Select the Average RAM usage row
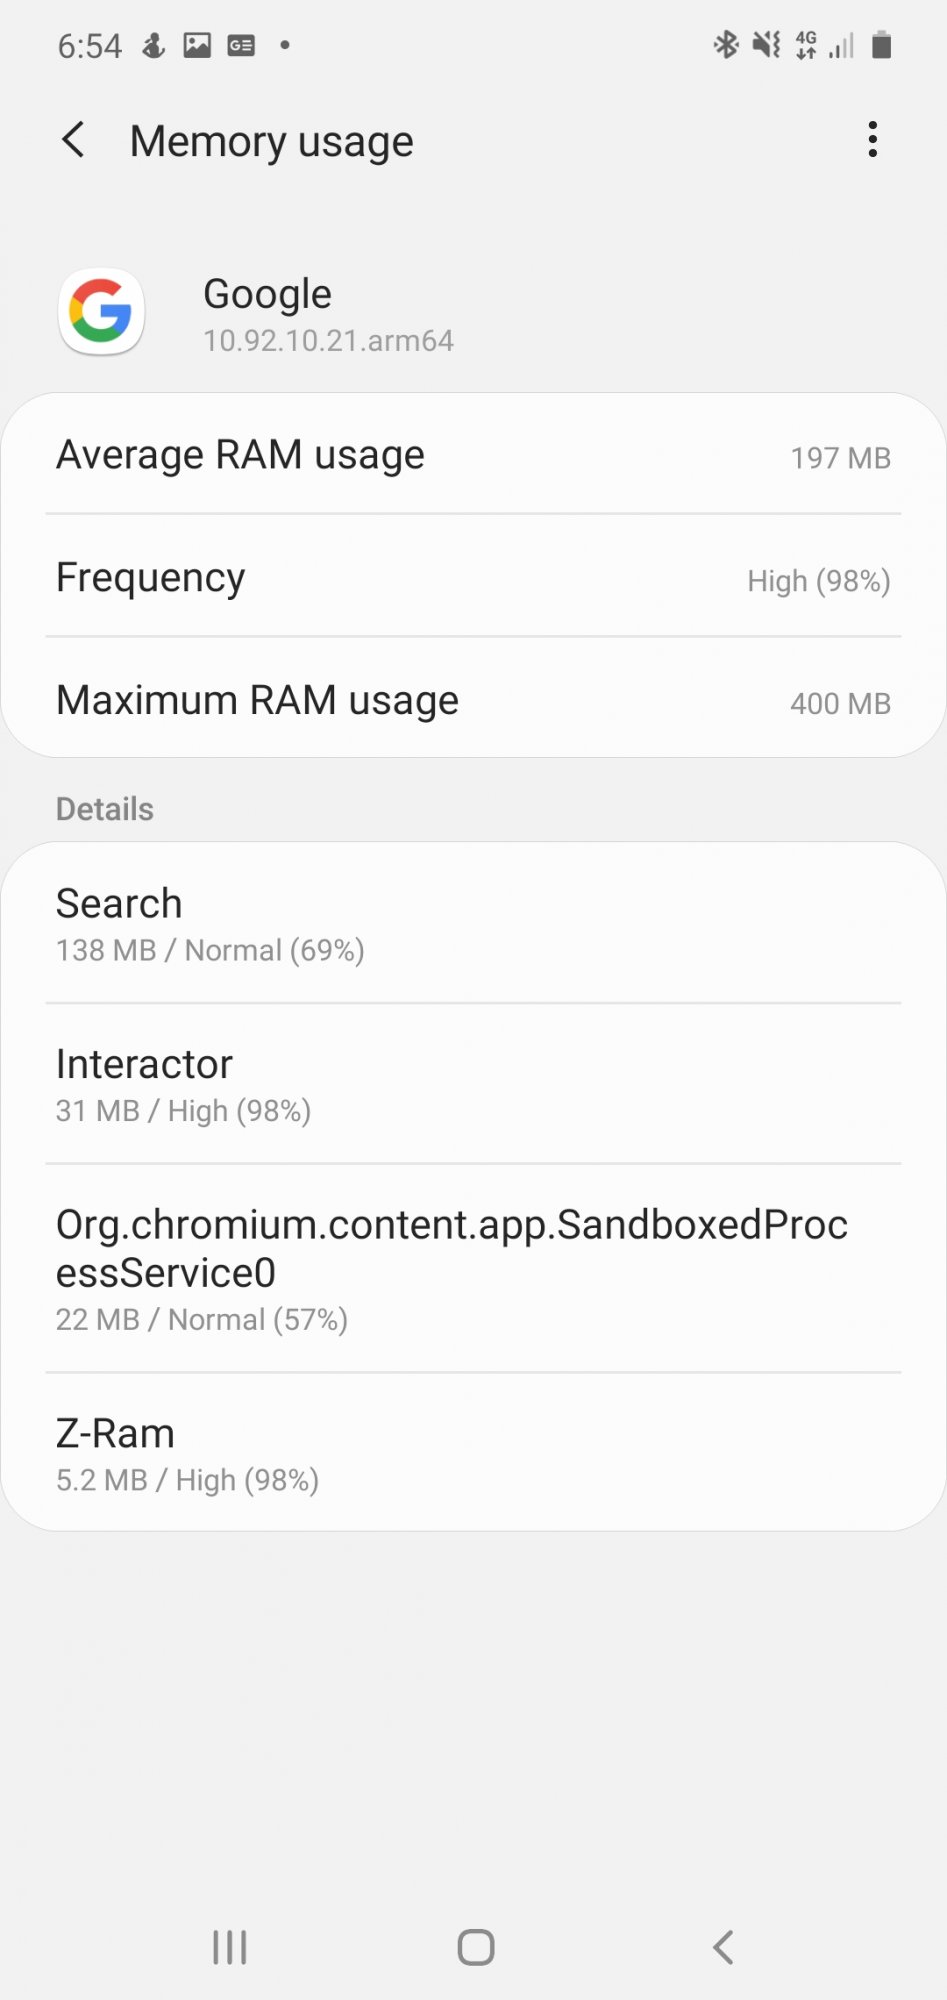The width and height of the screenshot is (947, 2000). tap(473, 455)
